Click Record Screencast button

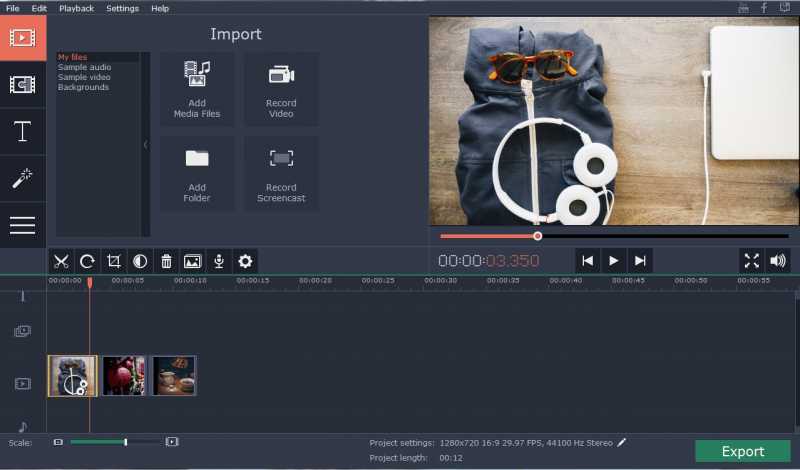tap(281, 174)
